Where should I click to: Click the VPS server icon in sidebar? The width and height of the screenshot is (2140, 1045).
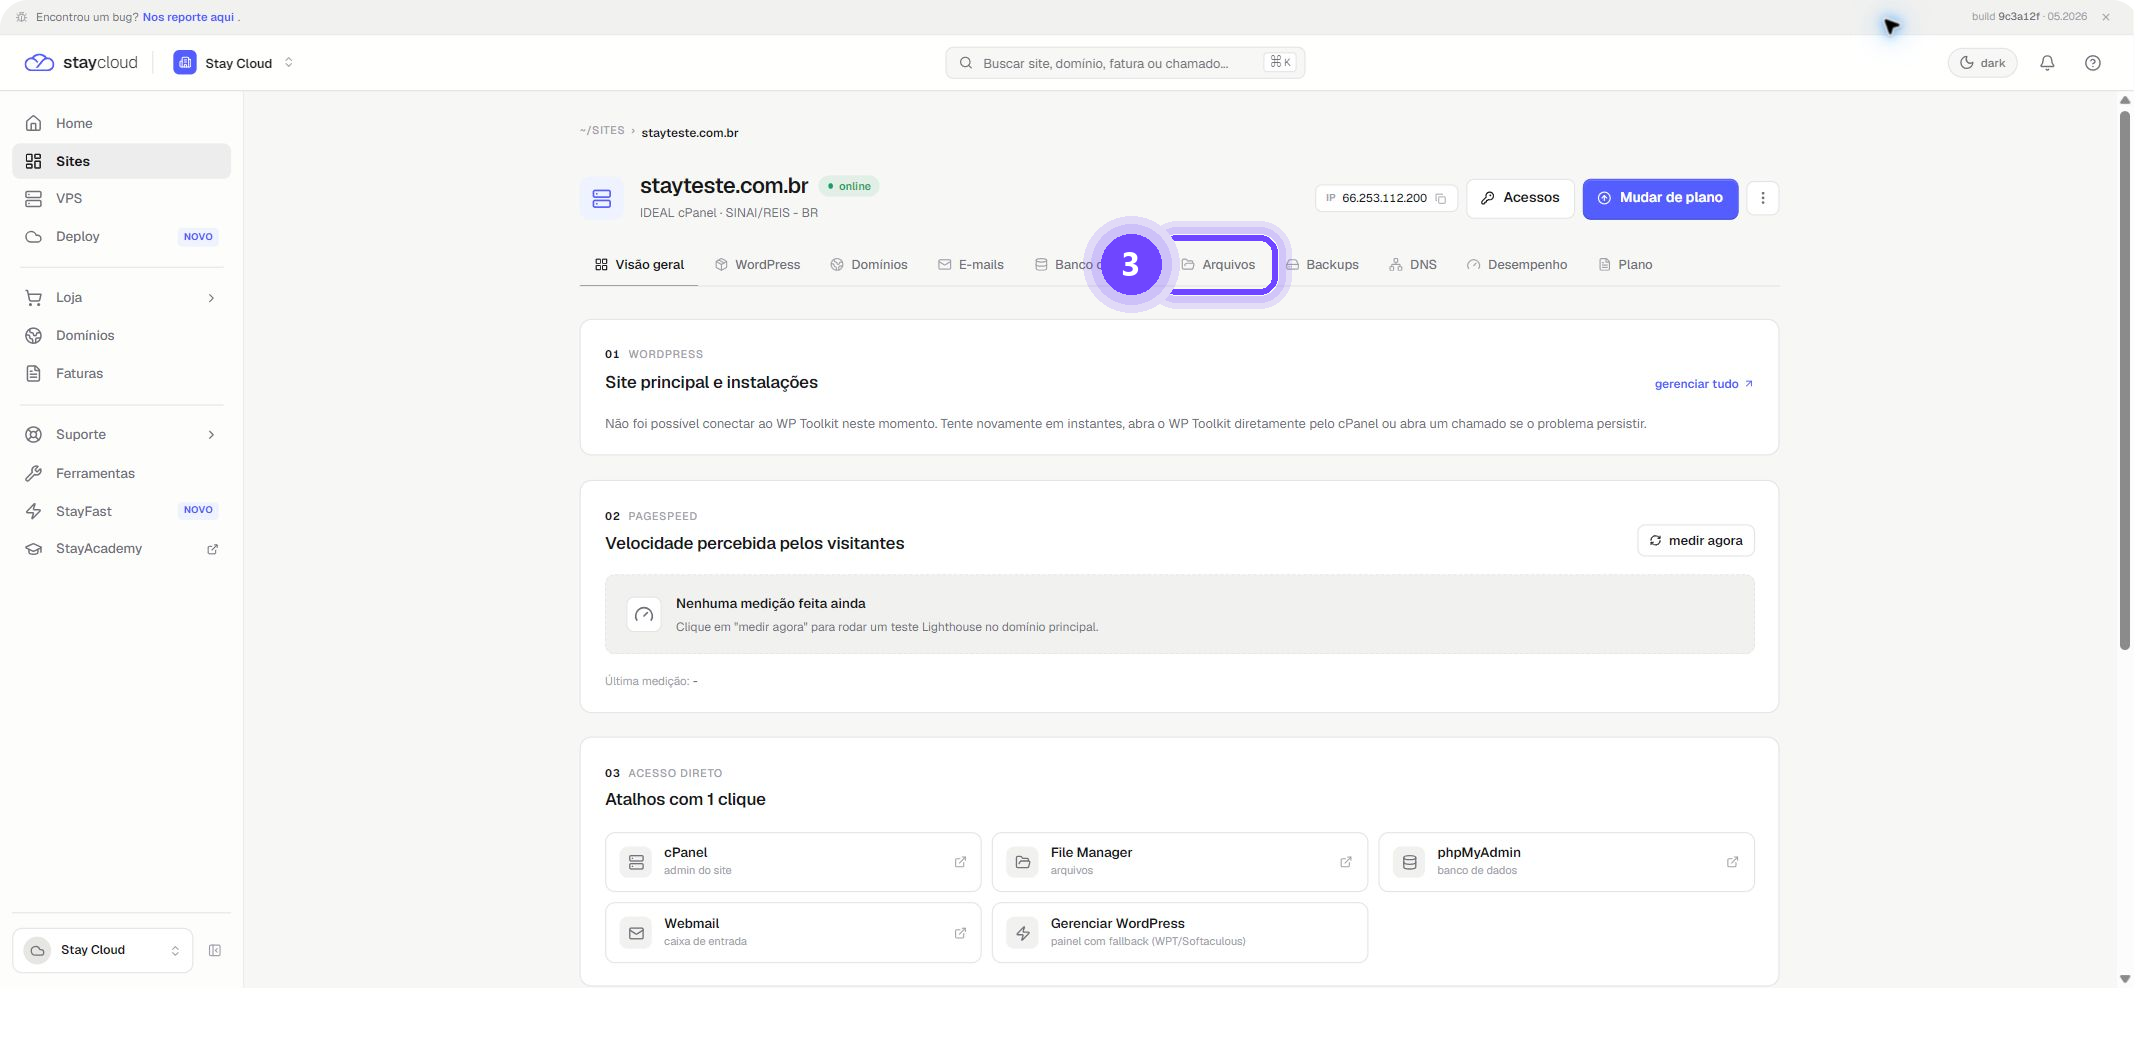click(33, 199)
